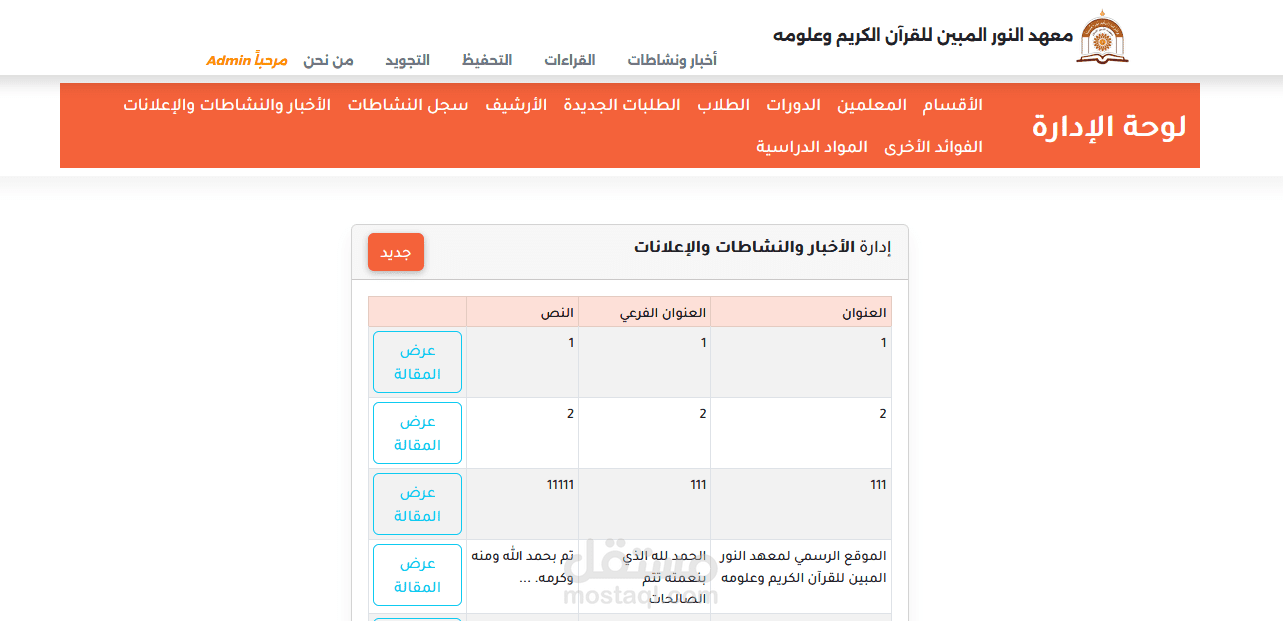Click عرض المقالة for row titled 2
This screenshot has height=621, width=1283.
point(417,433)
